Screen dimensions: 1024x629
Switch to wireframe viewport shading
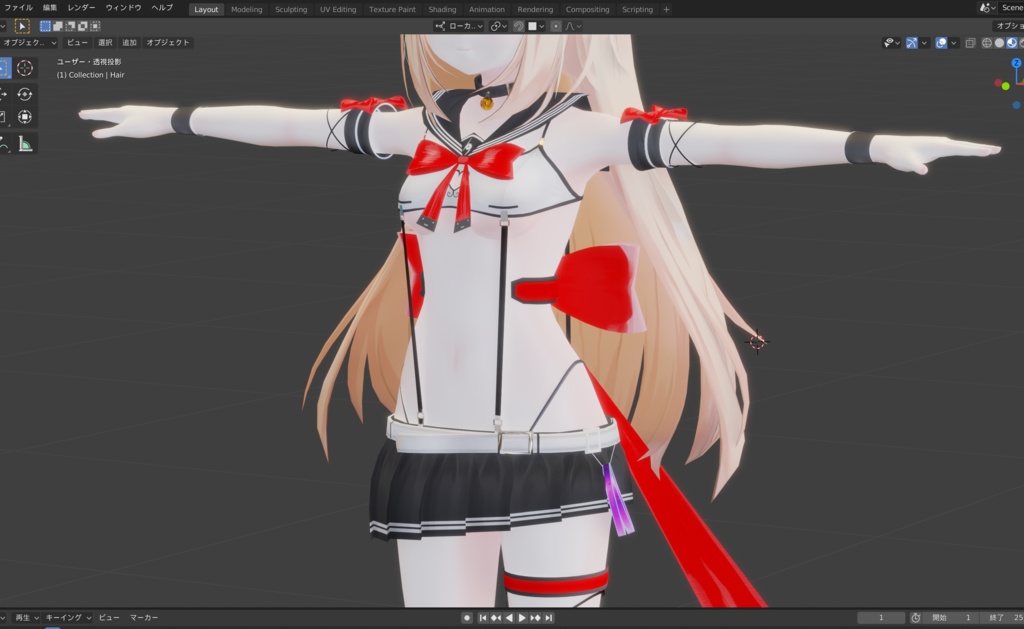tap(987, 42)
